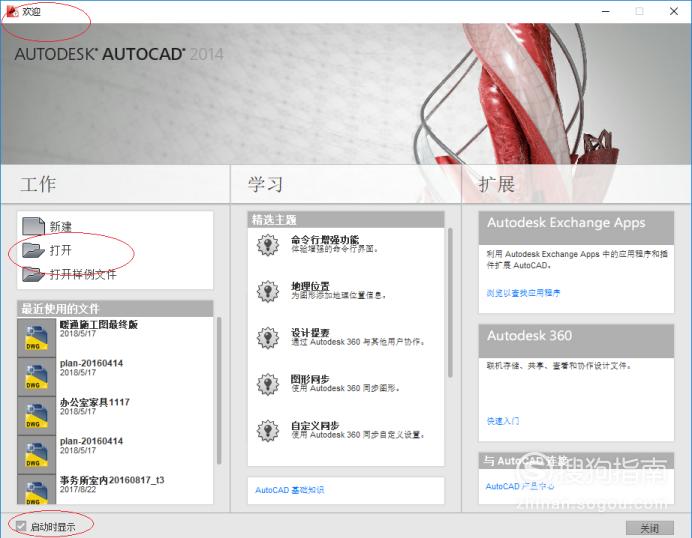Click the 精选主题 list scrollbar
Viewport: 692px width, 538px height.
[450, 303]
